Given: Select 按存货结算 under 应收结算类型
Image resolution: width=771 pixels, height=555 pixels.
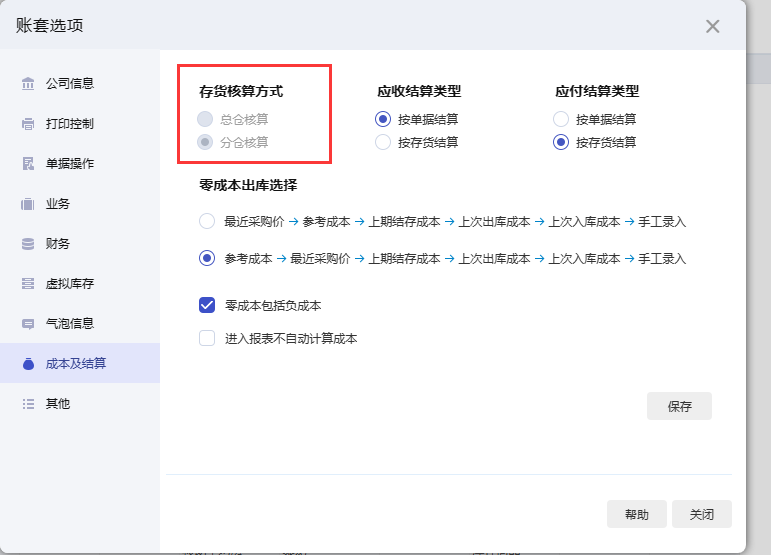Looking at the screenshot, I should (383, 142).
